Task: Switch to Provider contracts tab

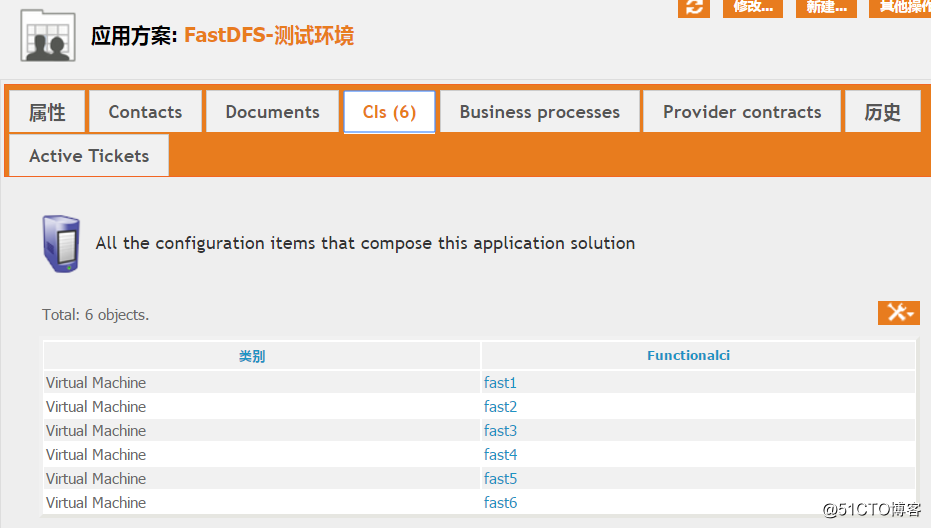Action: (742, 112)
